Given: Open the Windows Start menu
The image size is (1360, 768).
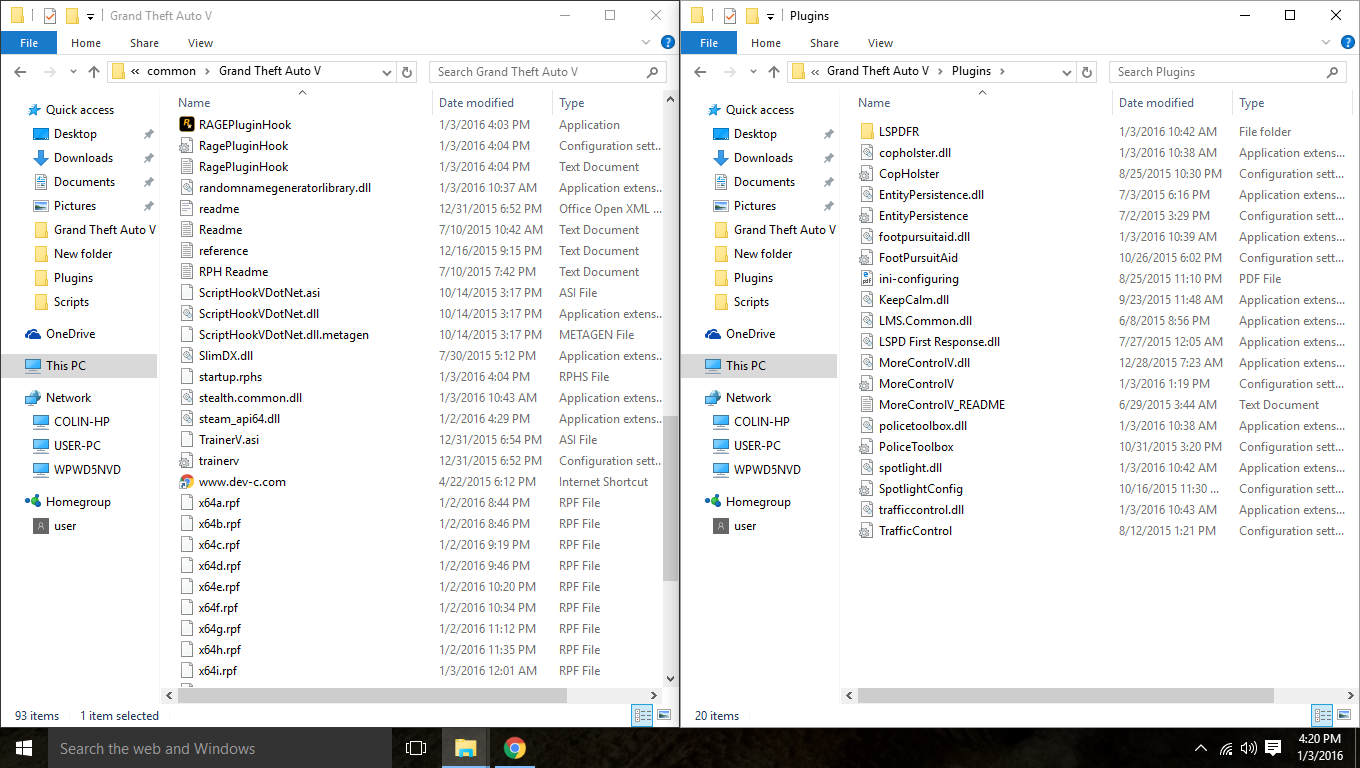Looking at the screenshot, I should tap(24, 748).
